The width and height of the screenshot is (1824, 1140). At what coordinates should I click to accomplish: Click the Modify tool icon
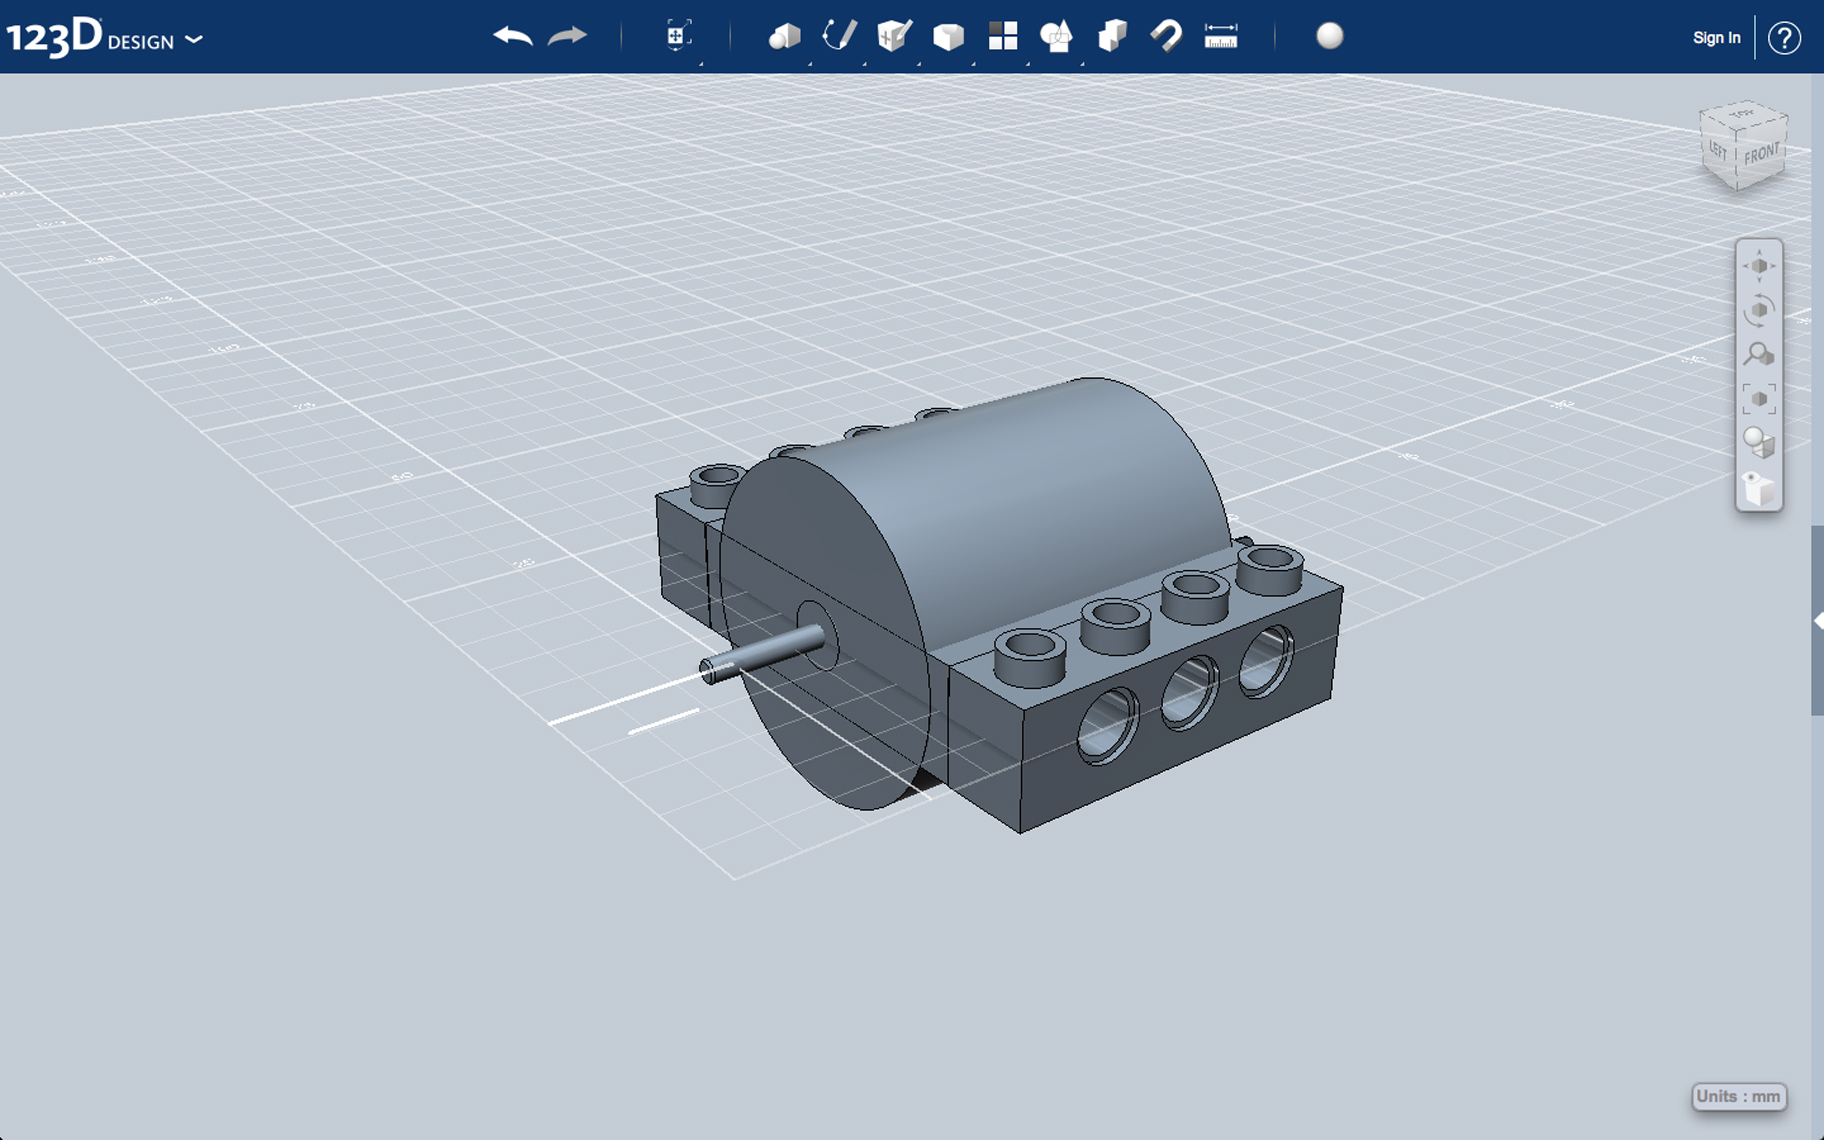(x=948, y=37)
